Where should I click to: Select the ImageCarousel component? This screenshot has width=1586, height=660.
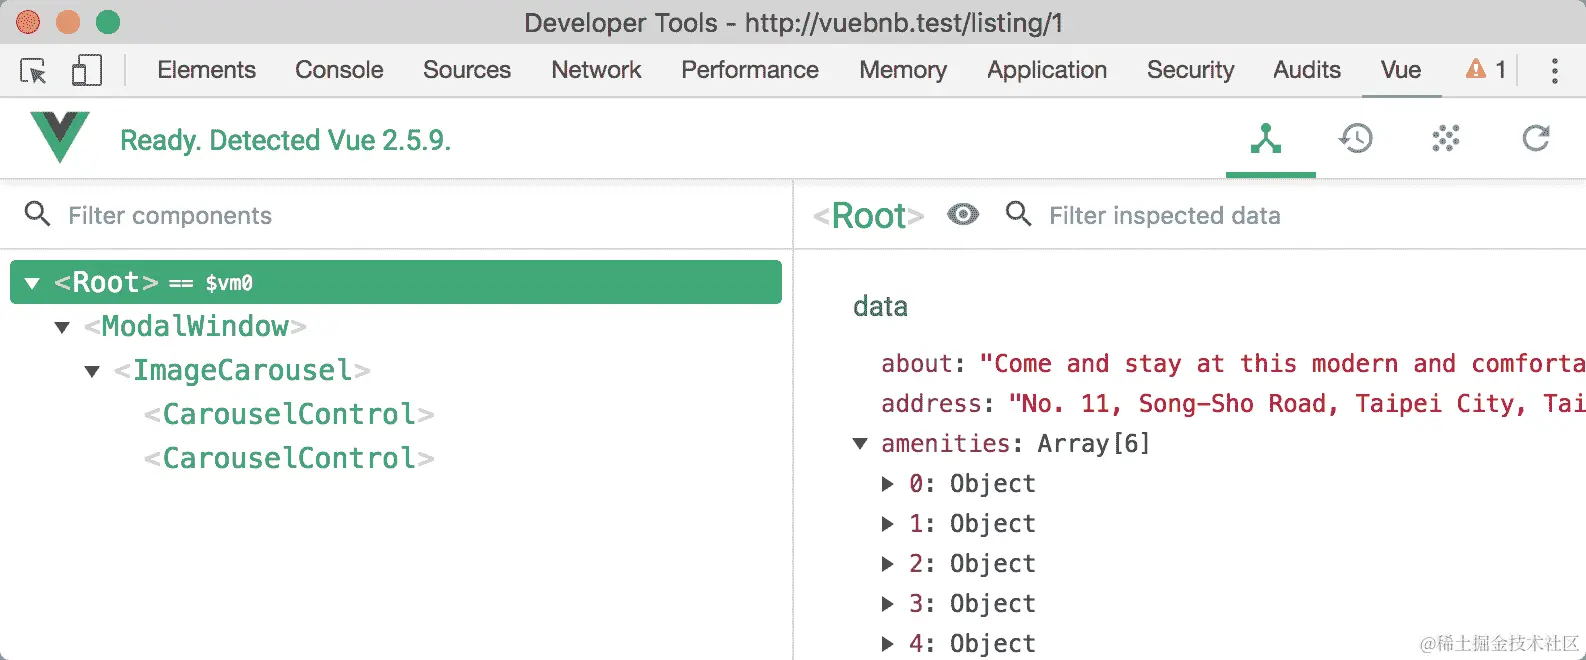click(x=242, y=371)
